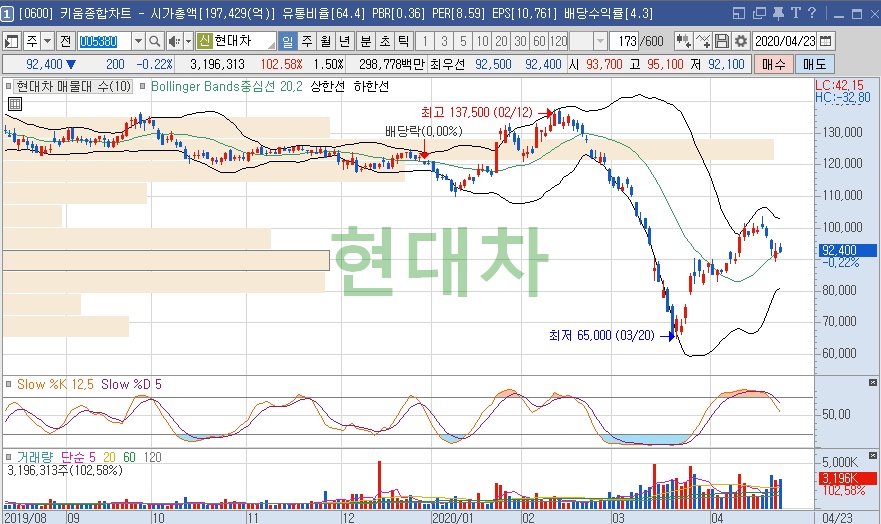Open the chart data grid icon
Image resolution: width=881 pixels, height=524 pixels.
click(x=15, y=104)
